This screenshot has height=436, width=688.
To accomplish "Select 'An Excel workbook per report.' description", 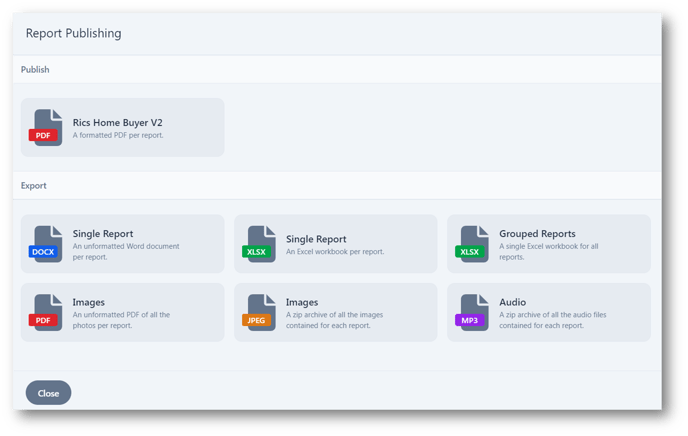I will [x=335, y=252].
